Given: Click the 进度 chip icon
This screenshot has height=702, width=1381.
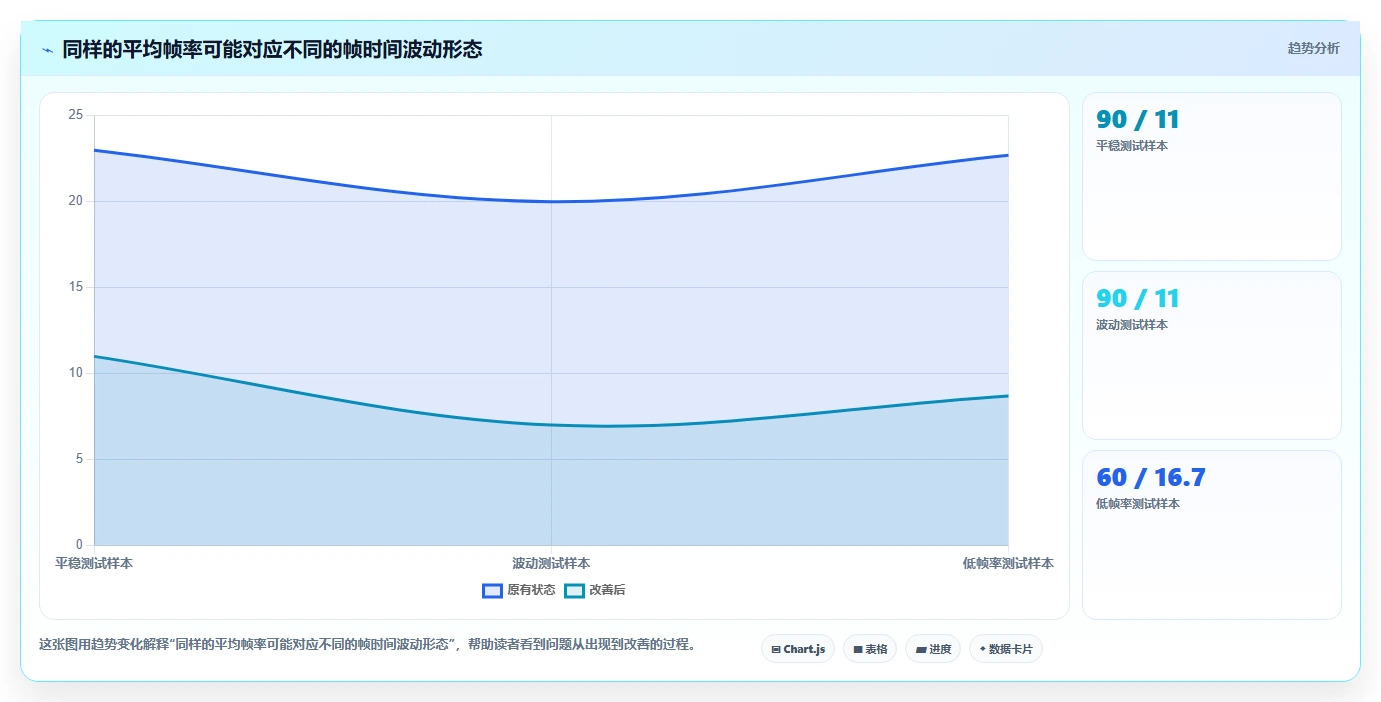Looking at the screenshot, I should pos(921,650).
